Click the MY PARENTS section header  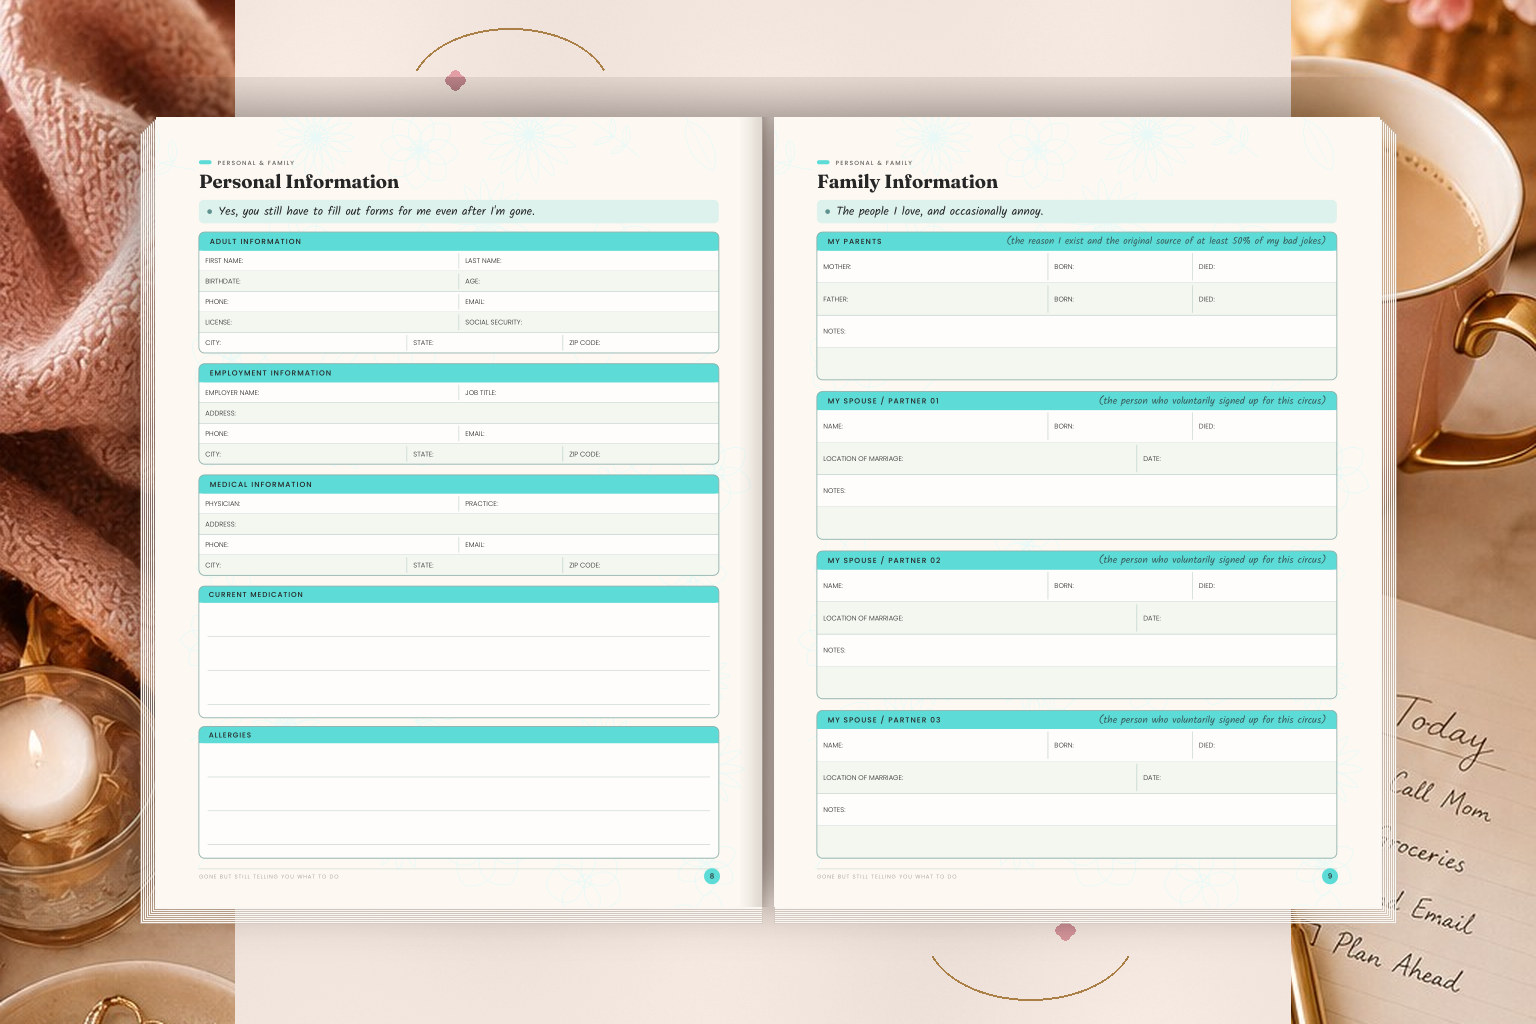[x=1077, y=241]
